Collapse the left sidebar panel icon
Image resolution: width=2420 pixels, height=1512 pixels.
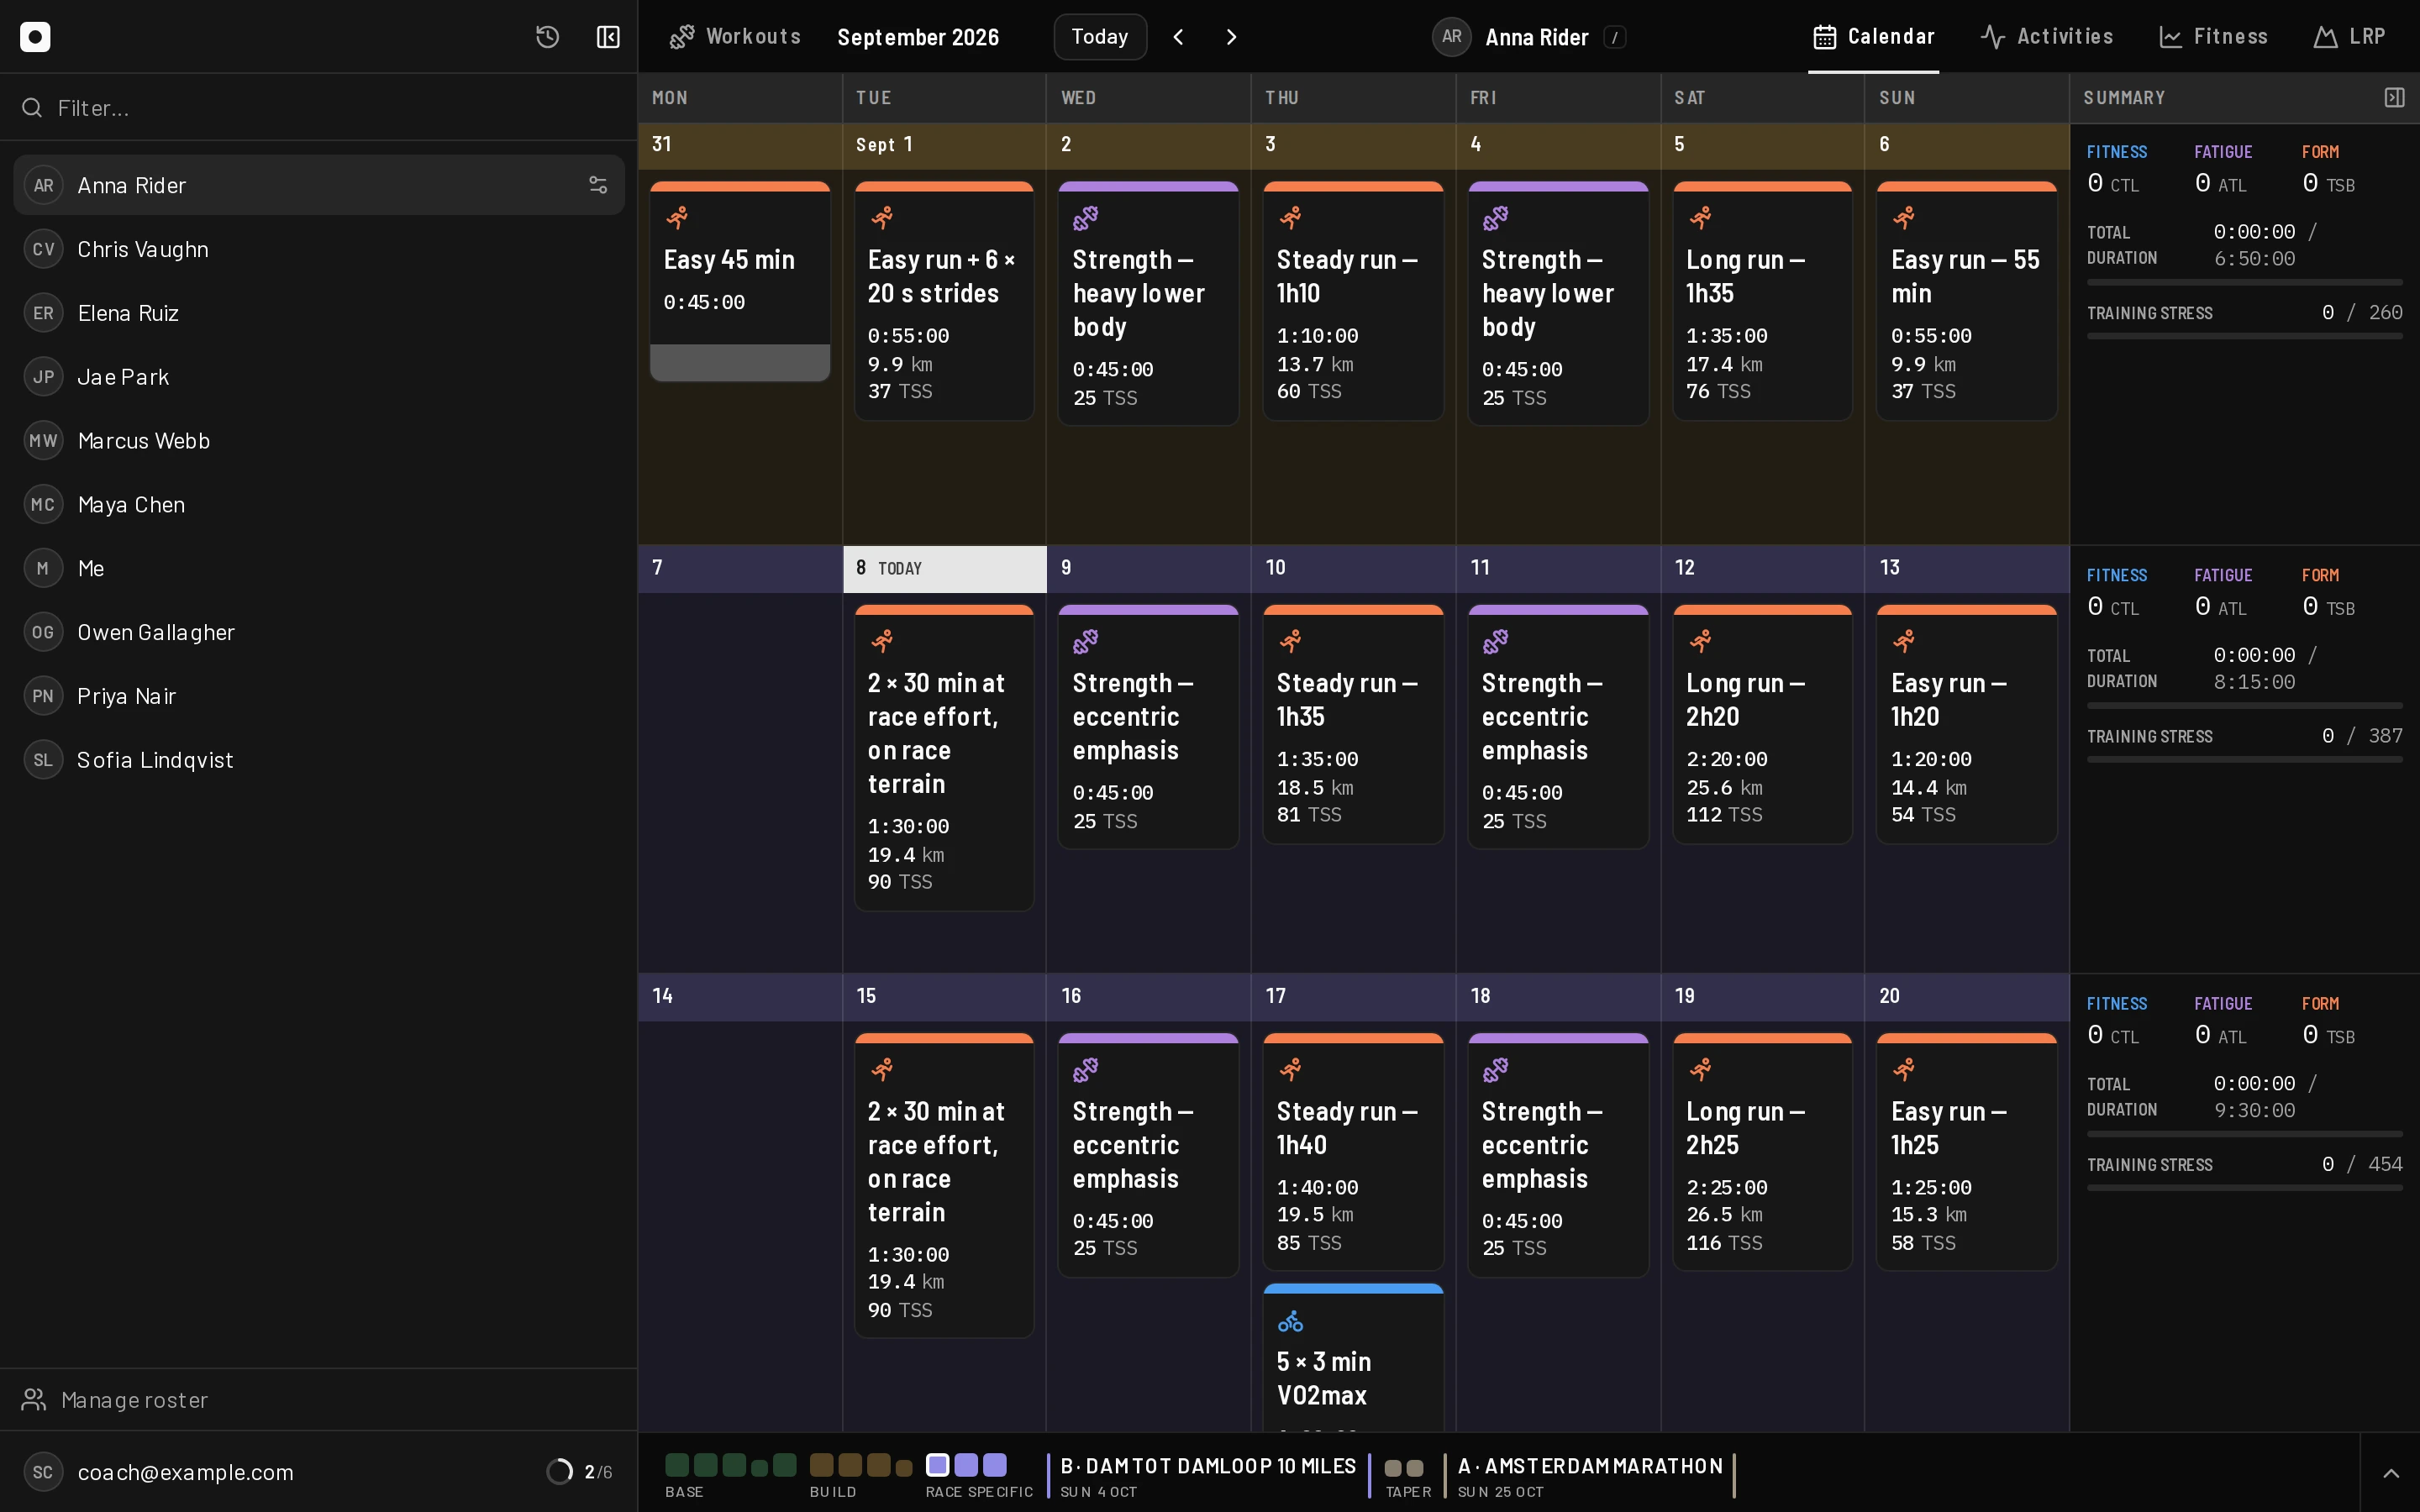tap(608, 37)
